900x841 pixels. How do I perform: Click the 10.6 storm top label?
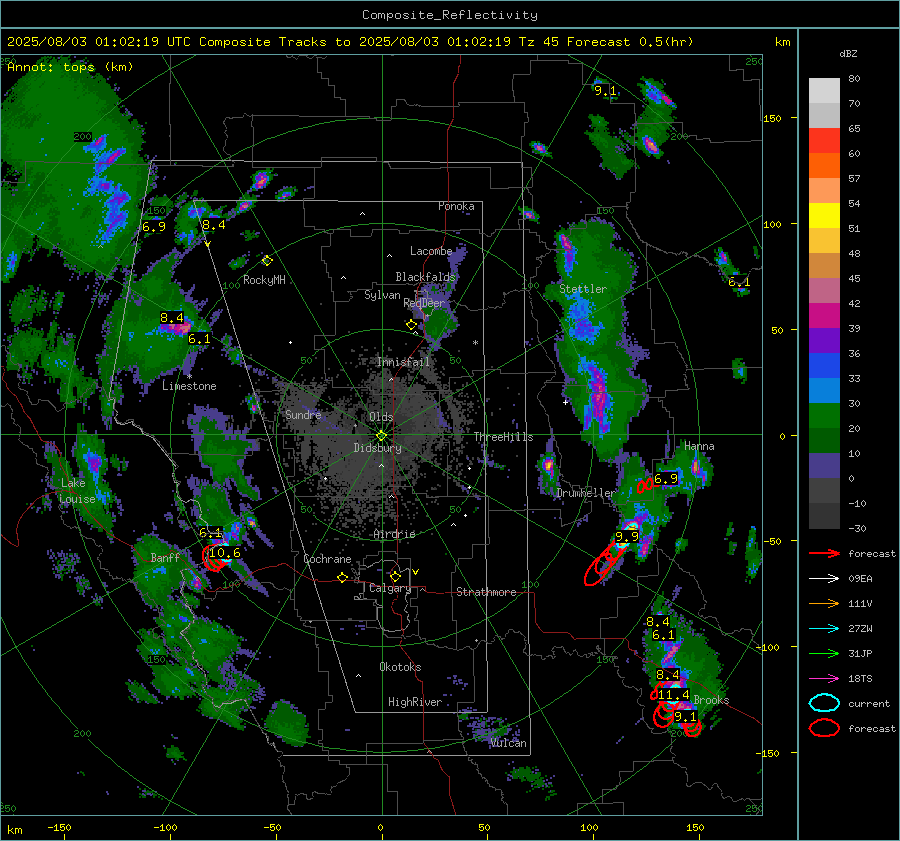coord(224,553)
